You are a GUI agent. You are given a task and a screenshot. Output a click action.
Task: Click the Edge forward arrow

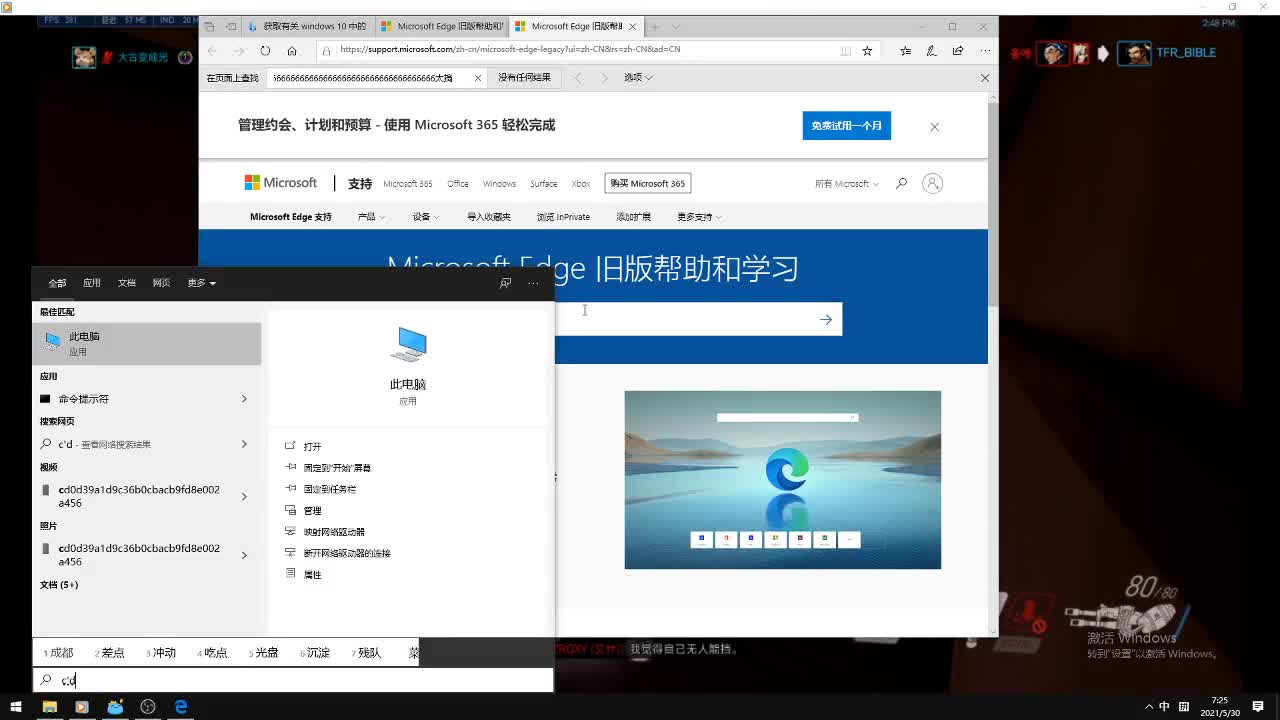point(238,50)
